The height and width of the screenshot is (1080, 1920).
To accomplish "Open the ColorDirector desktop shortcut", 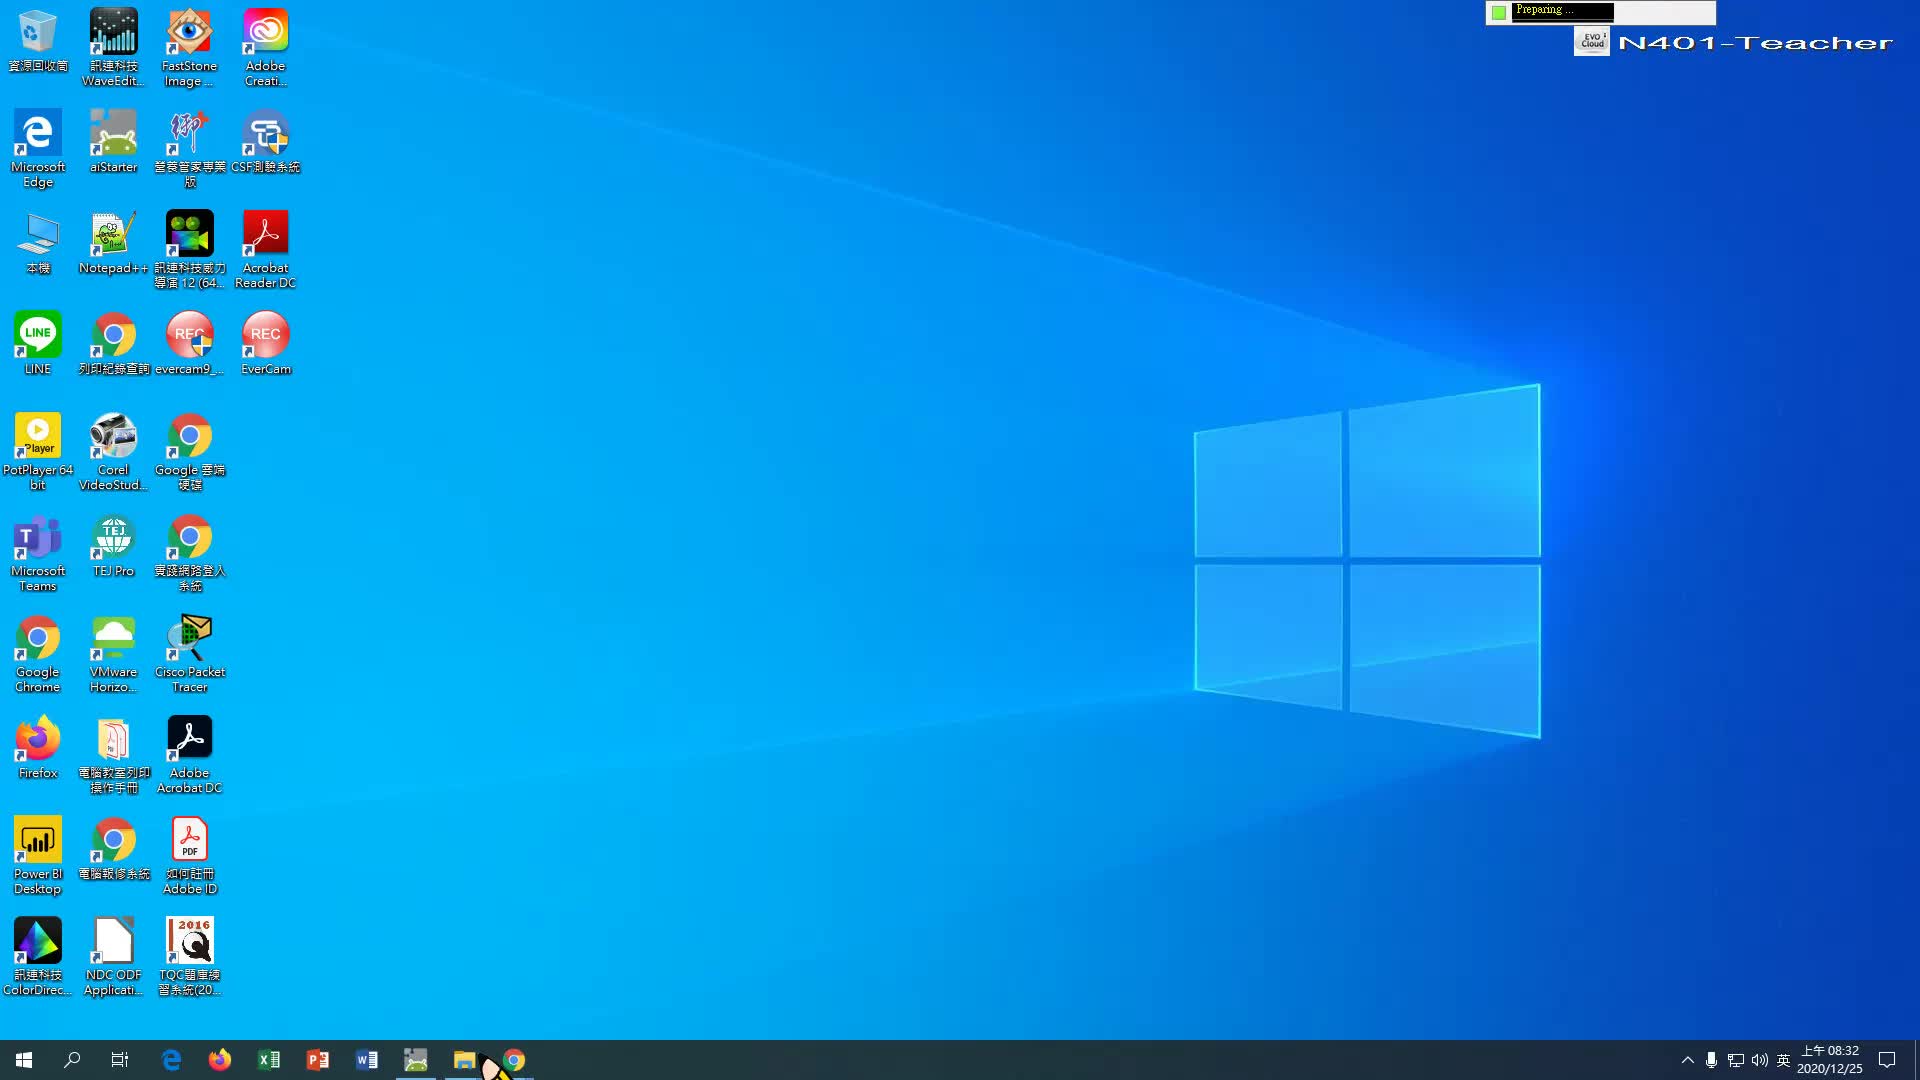I will [x=38, y=957].
